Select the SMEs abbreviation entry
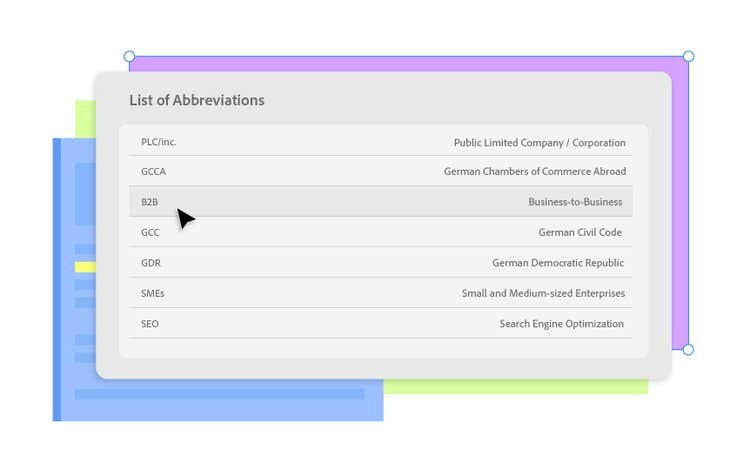750x470 pixels. (153, 293)
